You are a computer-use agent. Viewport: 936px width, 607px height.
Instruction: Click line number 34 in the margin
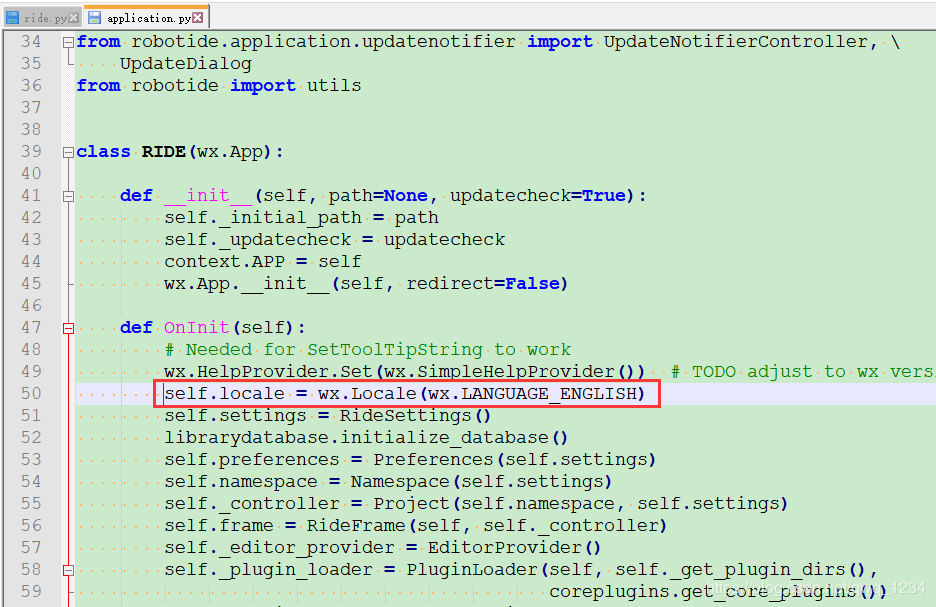(31, 42)
